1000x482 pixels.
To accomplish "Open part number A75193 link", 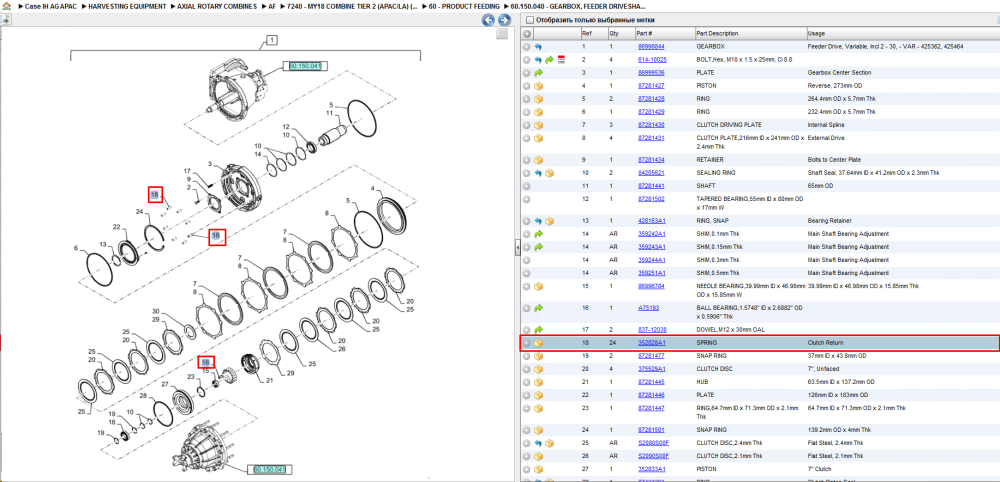I will pyautogui.click(x=649, y=308).
